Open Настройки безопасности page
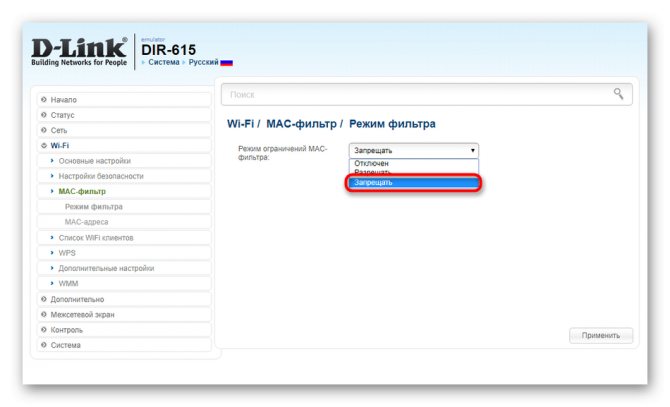The width and height of the screenshot is (670, 407). pos(124,176)
